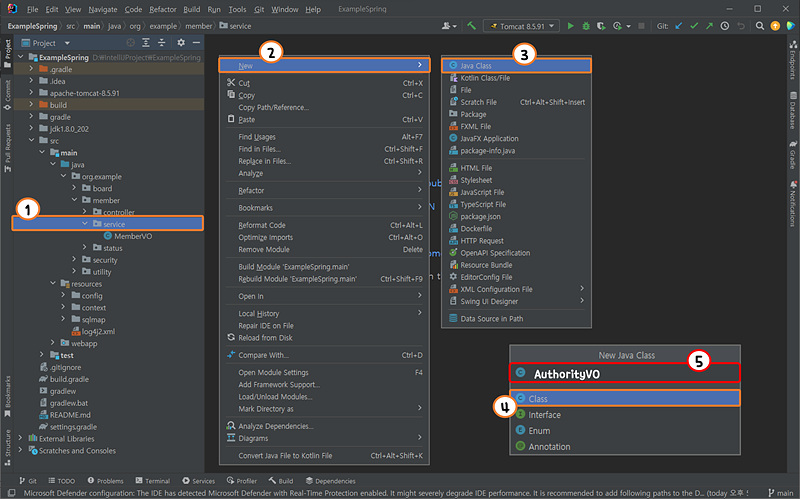The image size is (800, 499).
Task: Select Package in New submenu
Action: [516, 114]
